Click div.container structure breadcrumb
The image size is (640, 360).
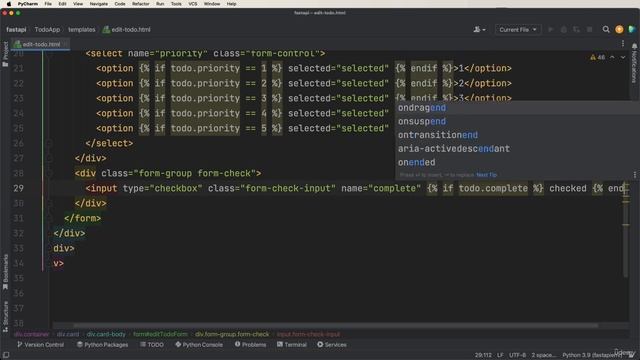point(31,334)
